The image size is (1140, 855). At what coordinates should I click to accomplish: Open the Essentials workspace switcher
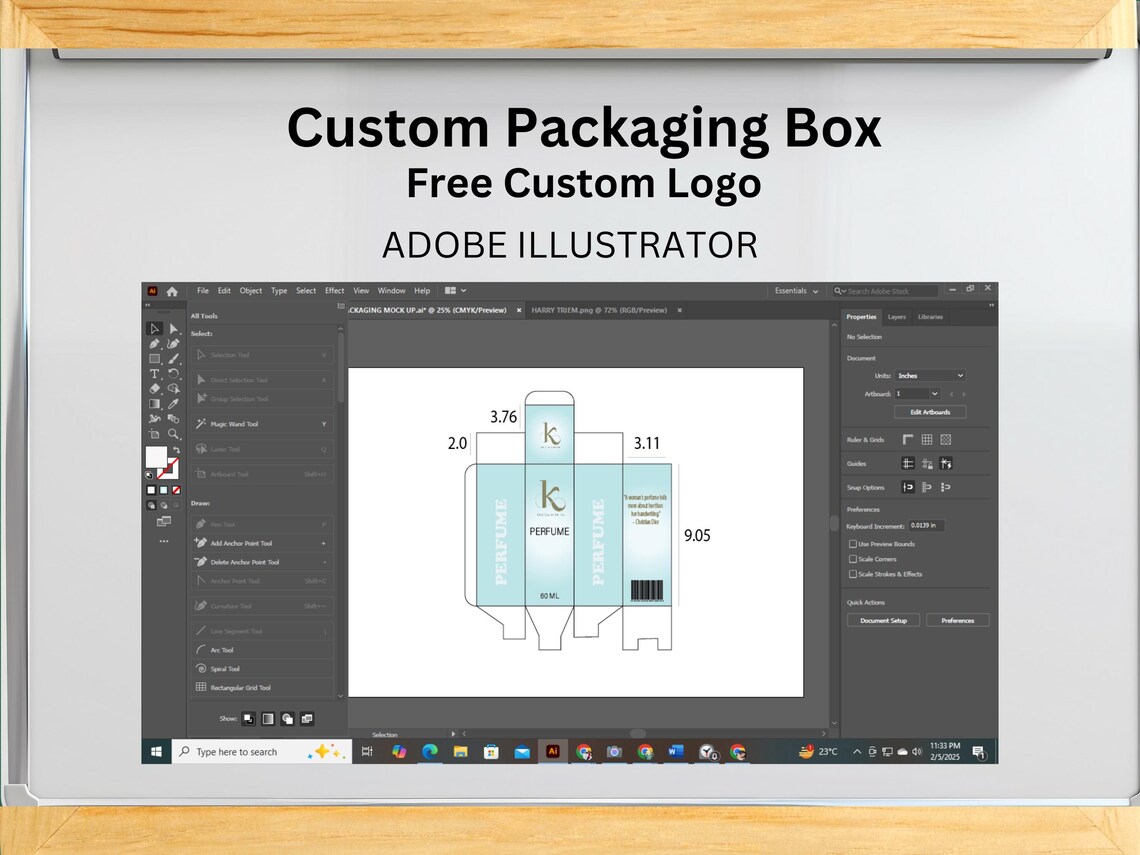796,290
